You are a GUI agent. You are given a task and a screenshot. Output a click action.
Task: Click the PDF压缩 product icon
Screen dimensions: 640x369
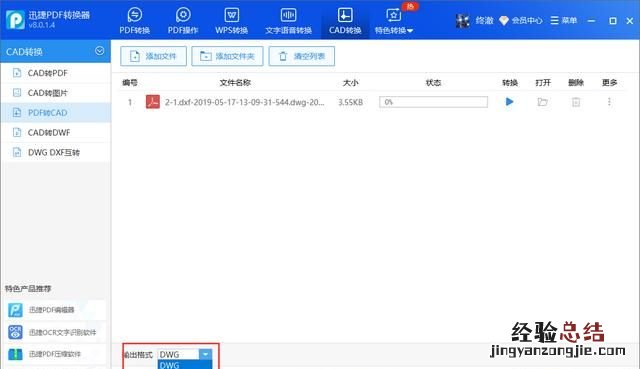(16, 354)
